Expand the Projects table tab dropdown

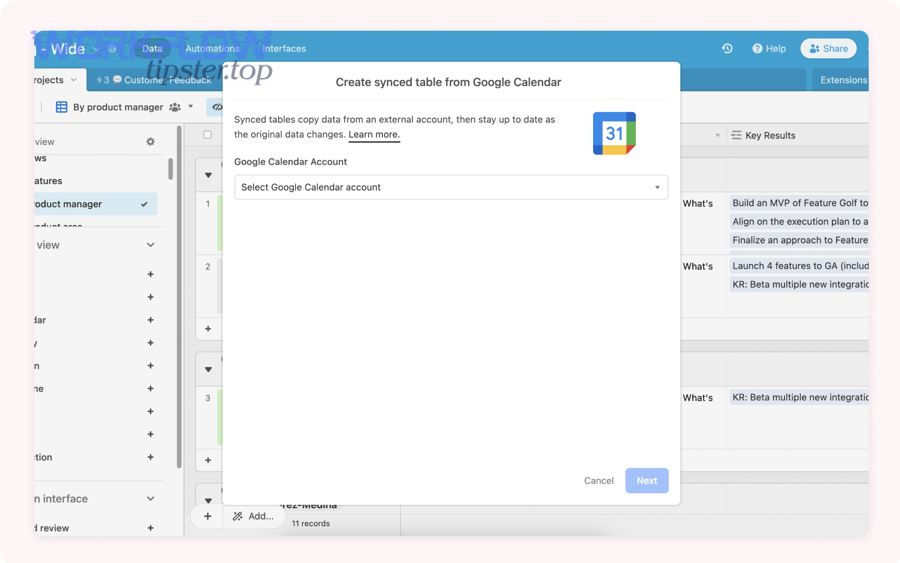[x=73, y=80]
